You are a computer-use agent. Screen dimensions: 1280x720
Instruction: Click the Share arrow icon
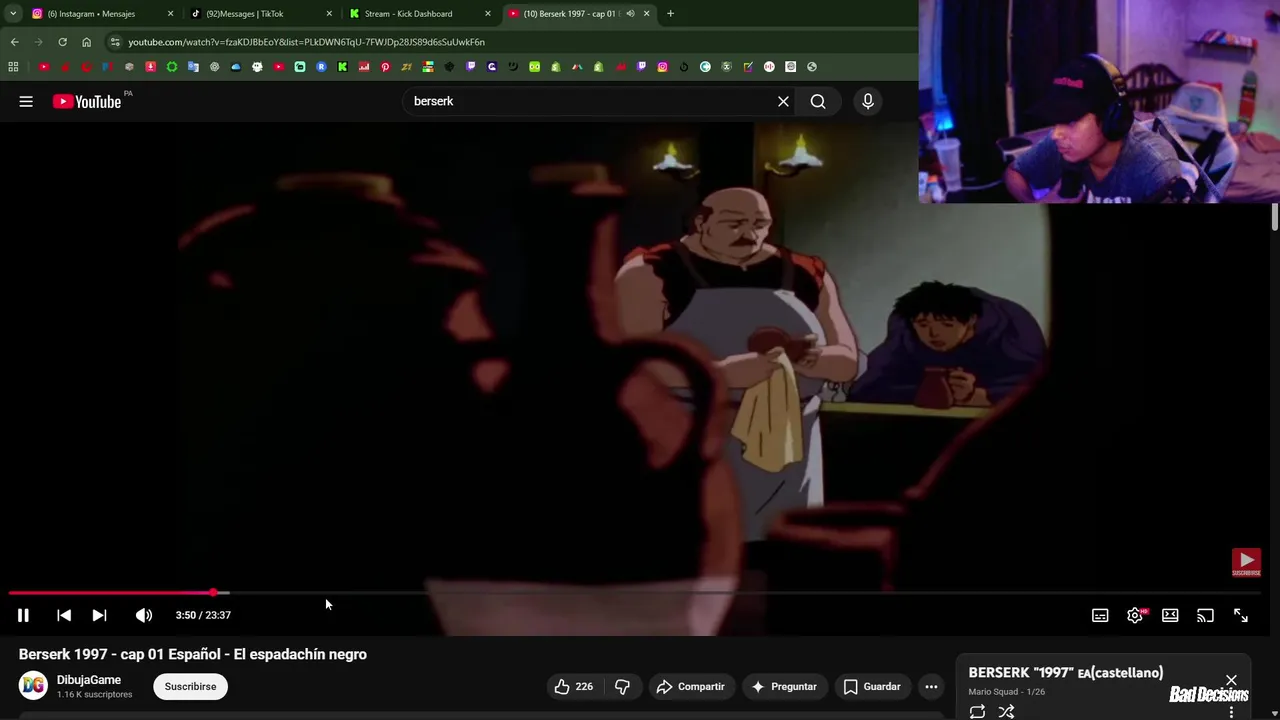tap(664, 686)
